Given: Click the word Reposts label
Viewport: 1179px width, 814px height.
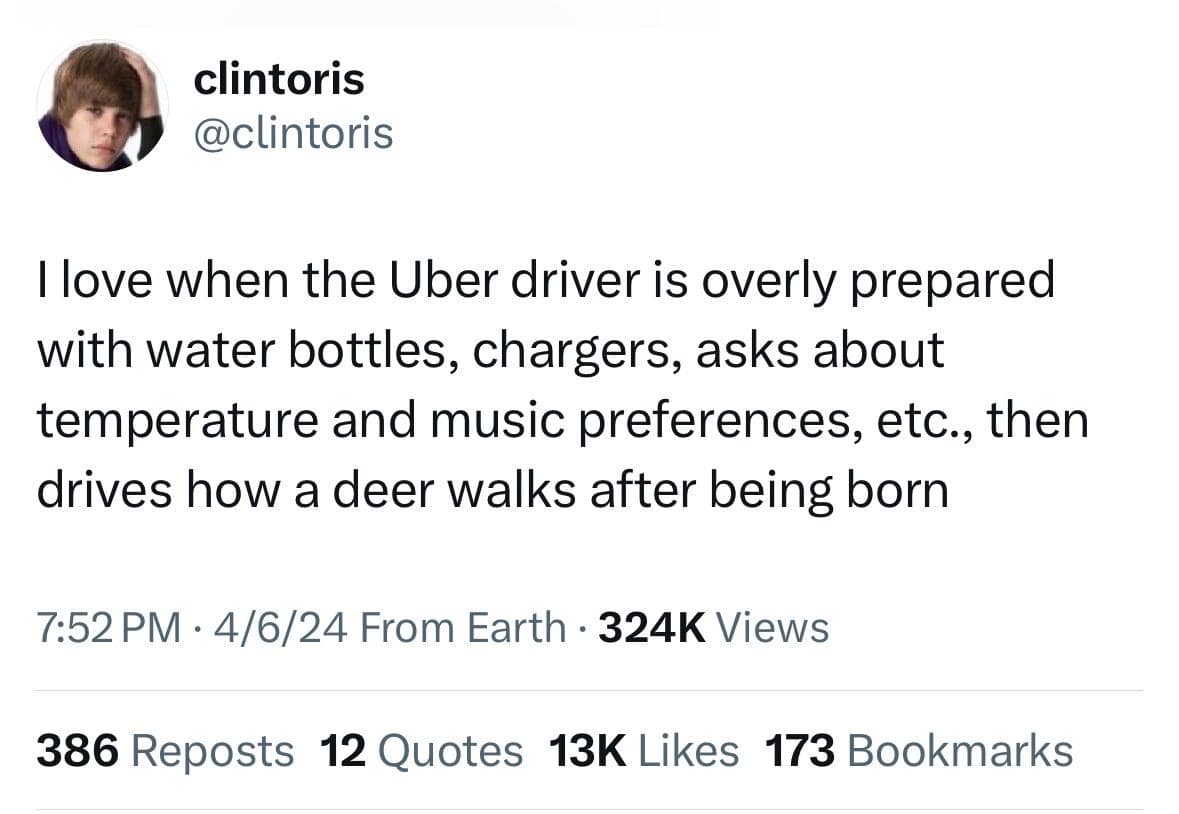Looking at the screenshot, I should pyautogui.click(x=212, y=751).
